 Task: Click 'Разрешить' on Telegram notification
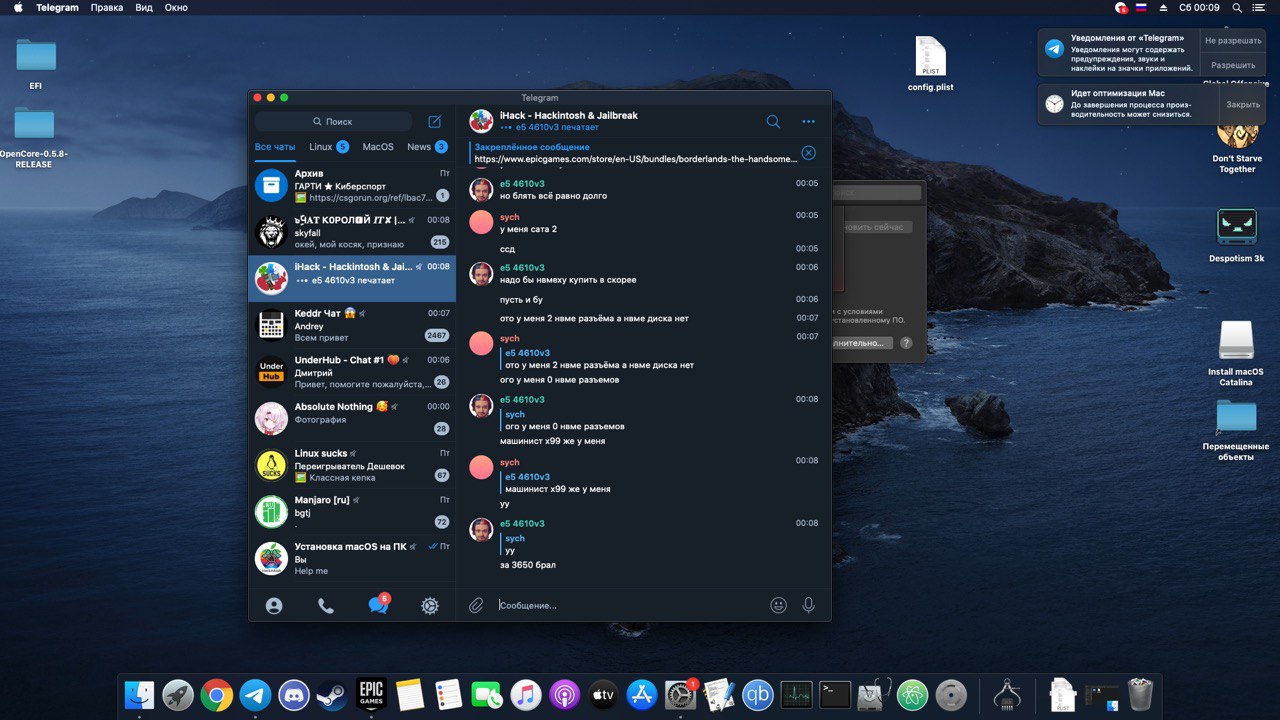(1233, 65)
